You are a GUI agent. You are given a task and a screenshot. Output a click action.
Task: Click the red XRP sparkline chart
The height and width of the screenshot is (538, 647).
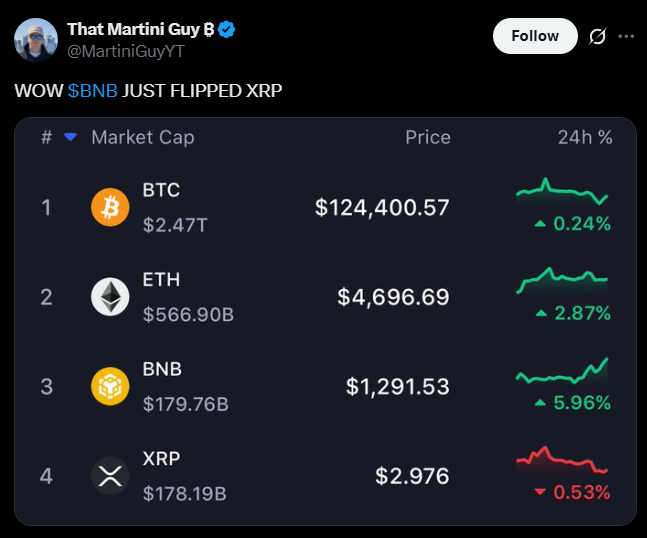click(x=562, y=460)
